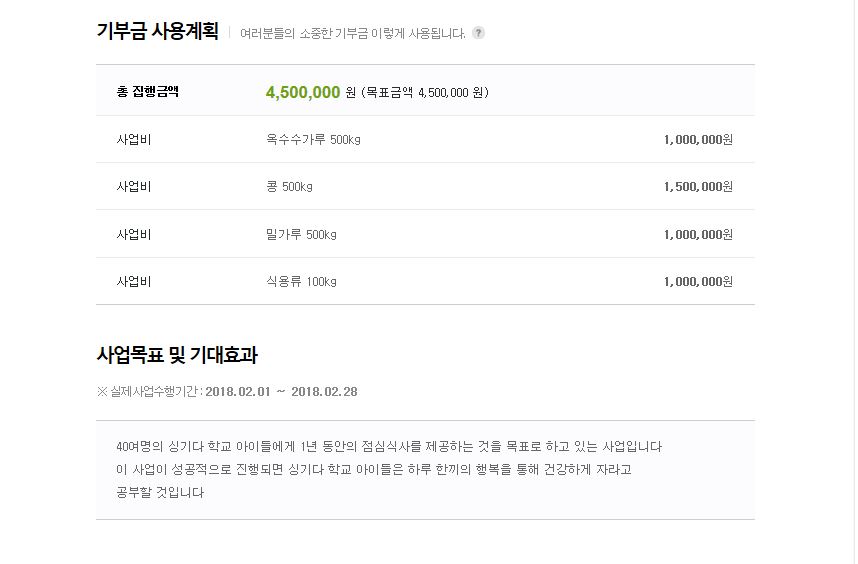
Task: Click the 기부금 사용계획 heading
Action: [x=158, y=31]
